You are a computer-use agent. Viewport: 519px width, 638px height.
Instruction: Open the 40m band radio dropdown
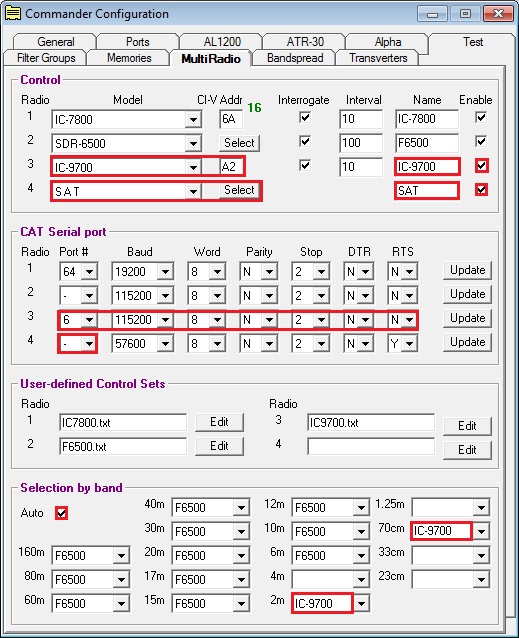pyautogui.click(x=242, y=507)
